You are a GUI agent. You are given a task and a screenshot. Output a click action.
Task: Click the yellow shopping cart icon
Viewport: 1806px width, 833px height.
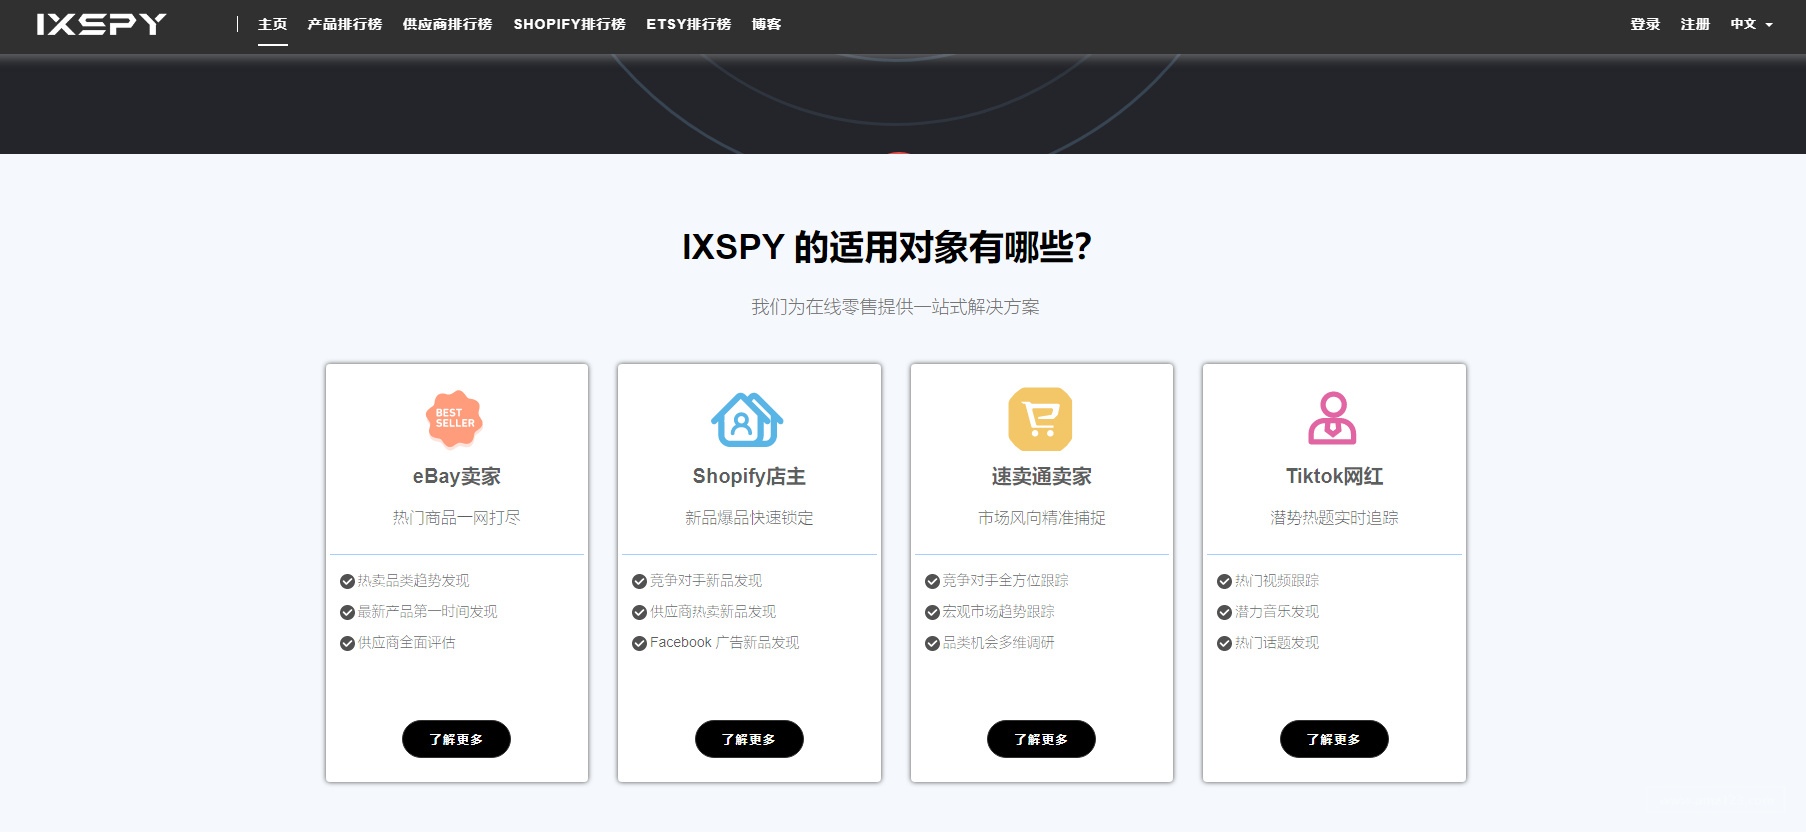coord(1040,419)
